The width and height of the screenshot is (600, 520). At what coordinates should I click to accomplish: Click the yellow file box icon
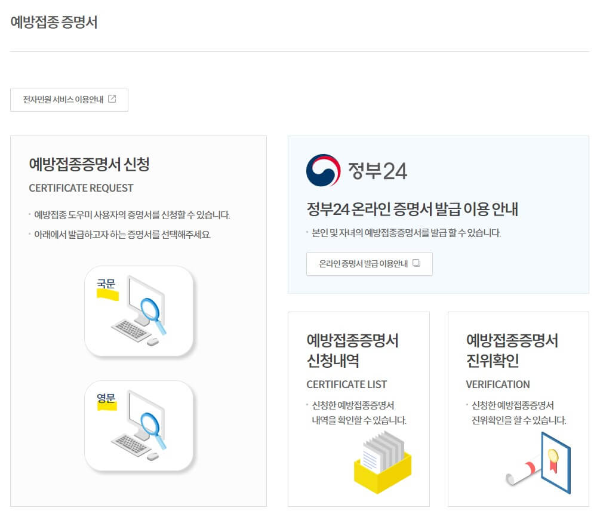pos(383,463)
